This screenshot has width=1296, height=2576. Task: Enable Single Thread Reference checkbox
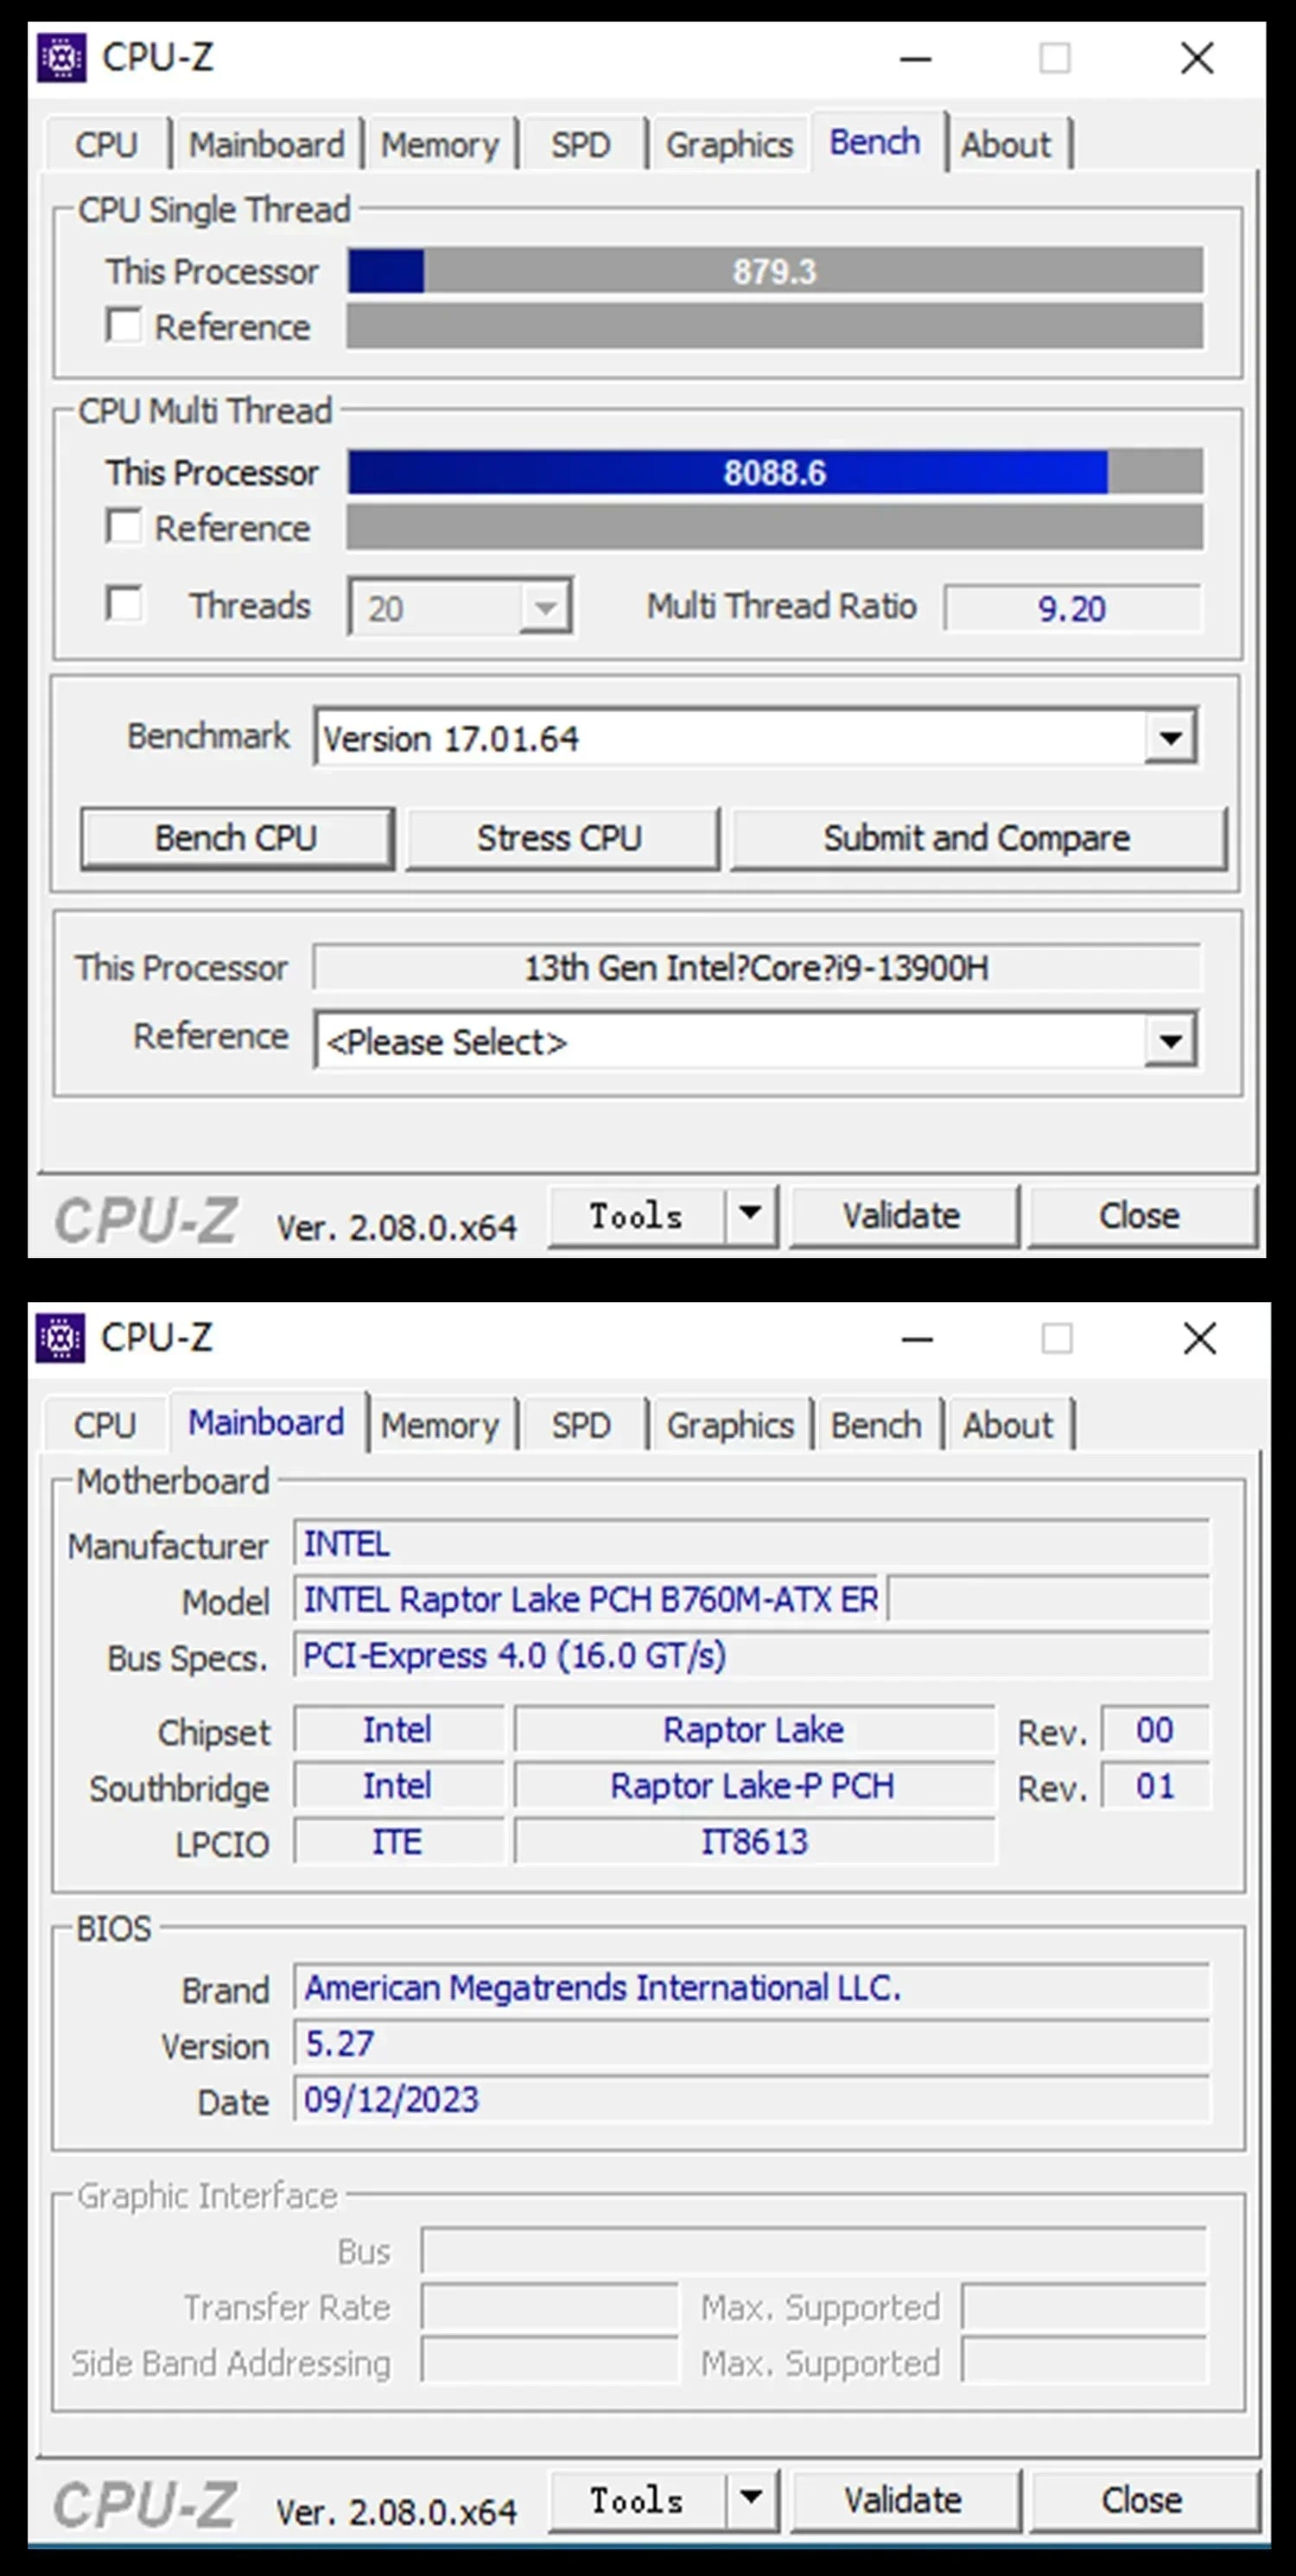(x=123, y=325)
